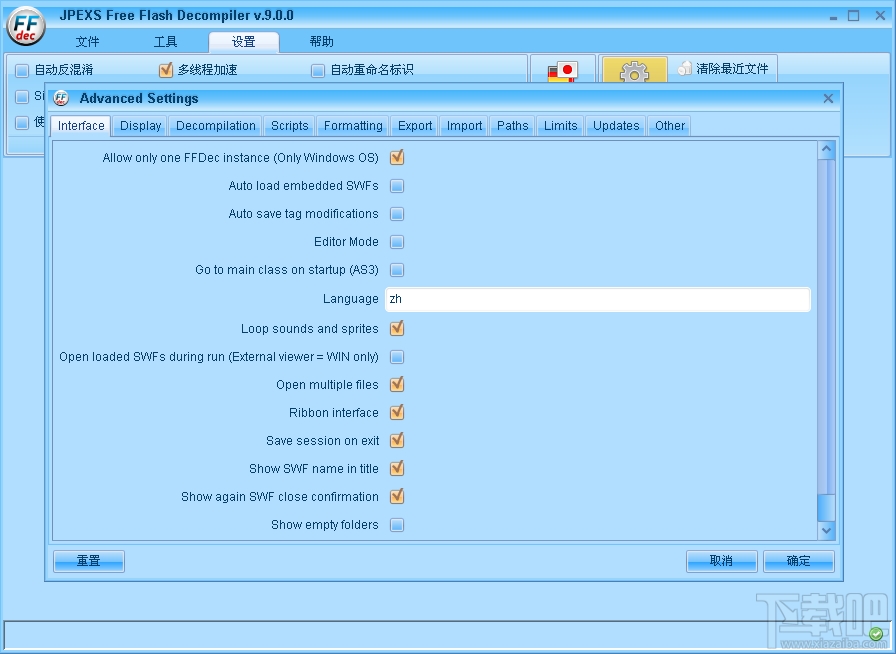The height and width of the screenshot is (654, 896).
Task: Click the scrollbar down arrow in the dialog
Action: click(827, 531)
